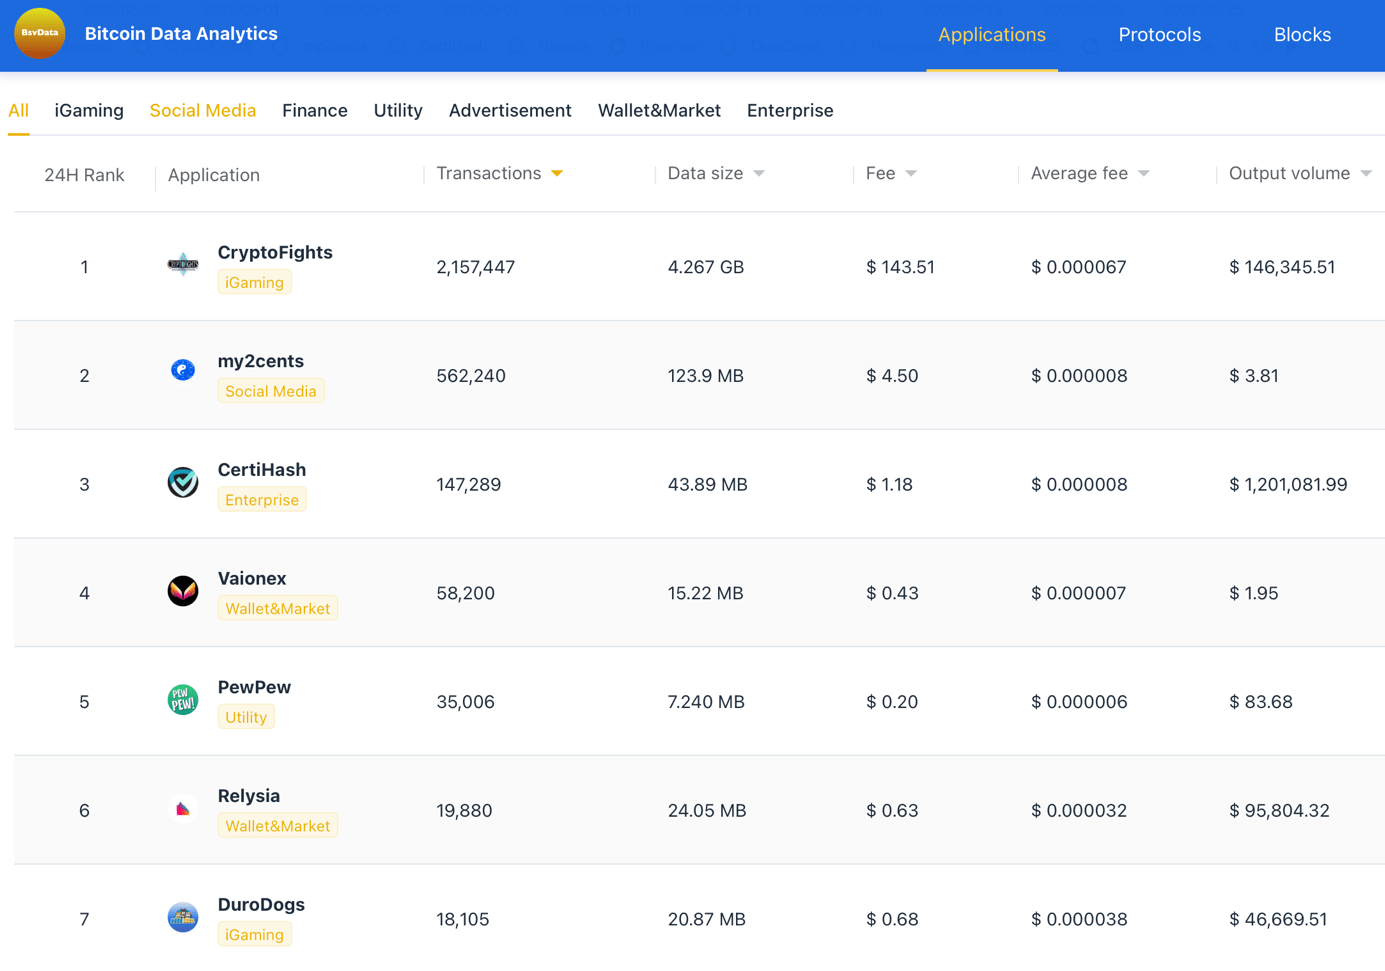
Task: Click the PewPew app icon
Action: point(183,700)
